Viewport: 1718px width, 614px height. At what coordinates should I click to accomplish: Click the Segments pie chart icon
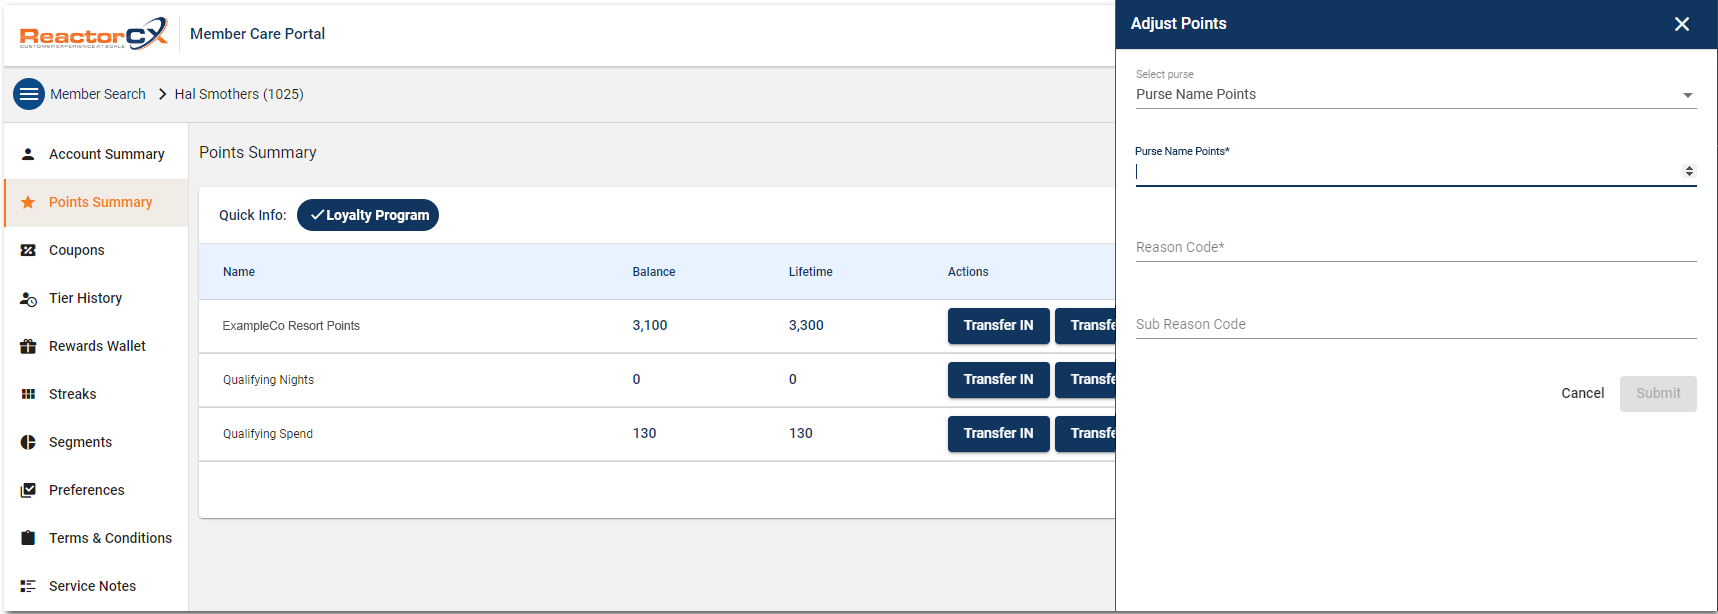pos(28,442)
